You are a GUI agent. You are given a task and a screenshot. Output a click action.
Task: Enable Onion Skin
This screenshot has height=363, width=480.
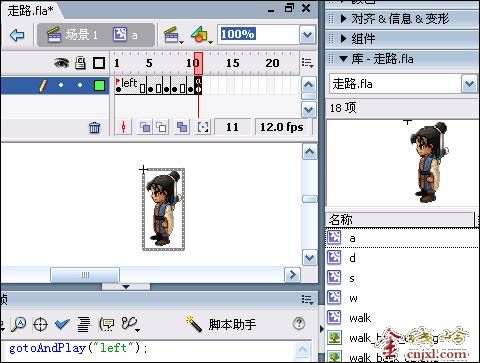(x=145, y=127)
